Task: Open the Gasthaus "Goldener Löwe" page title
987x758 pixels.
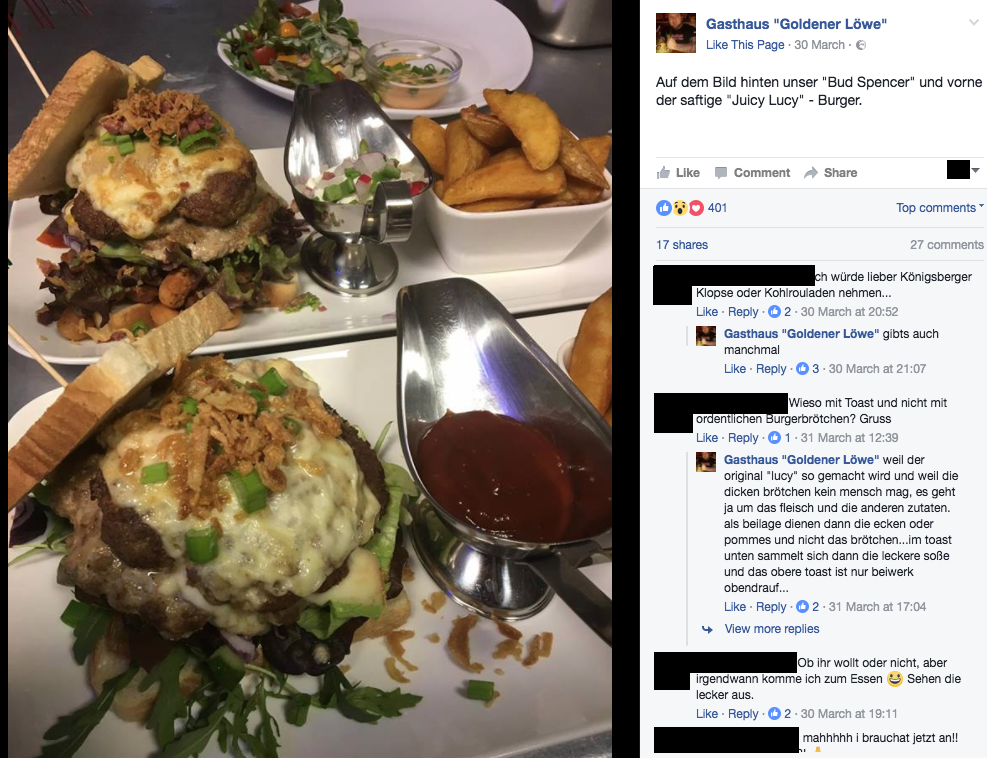Action: pyautogui.click(x=796, y=24)
